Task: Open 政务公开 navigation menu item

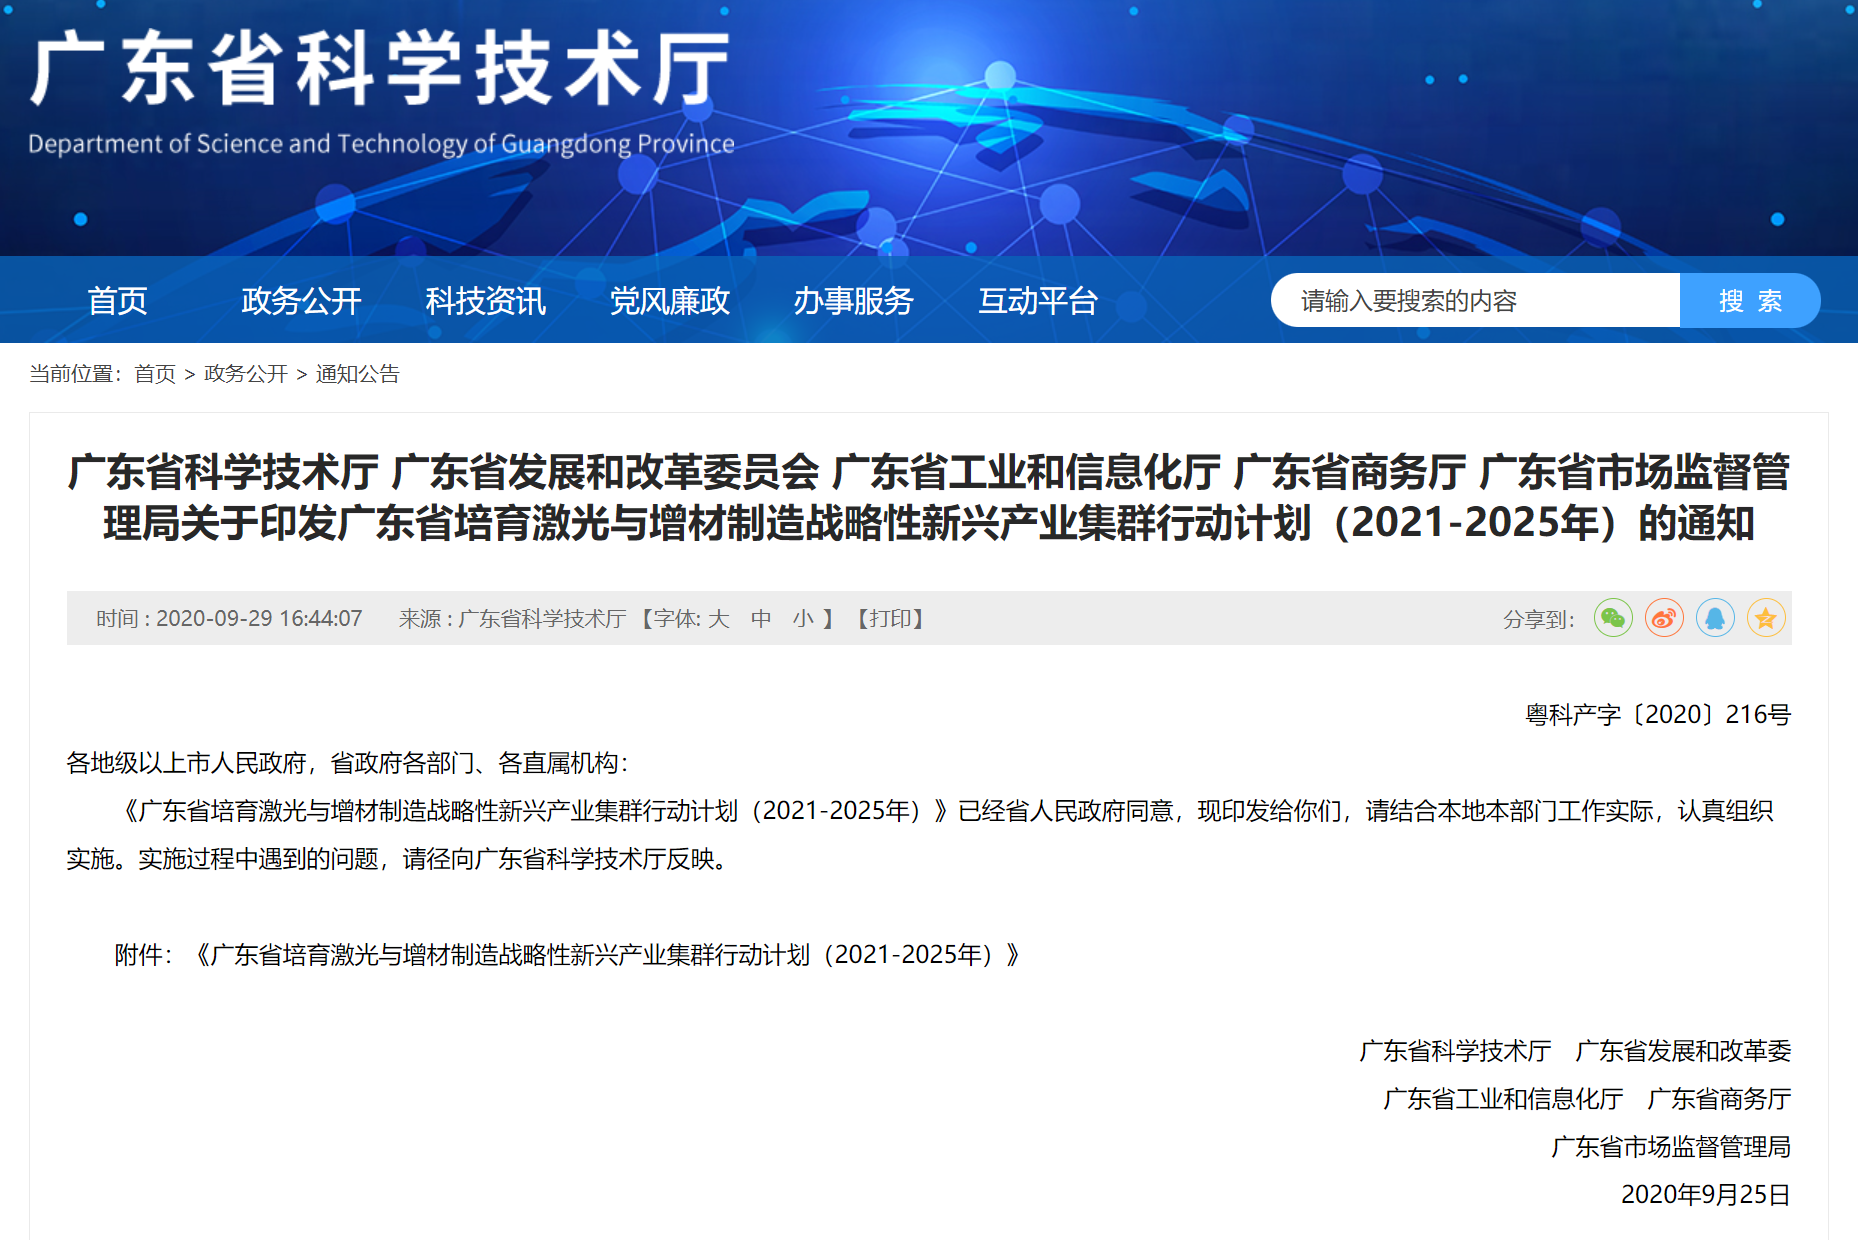Action: 301,300
